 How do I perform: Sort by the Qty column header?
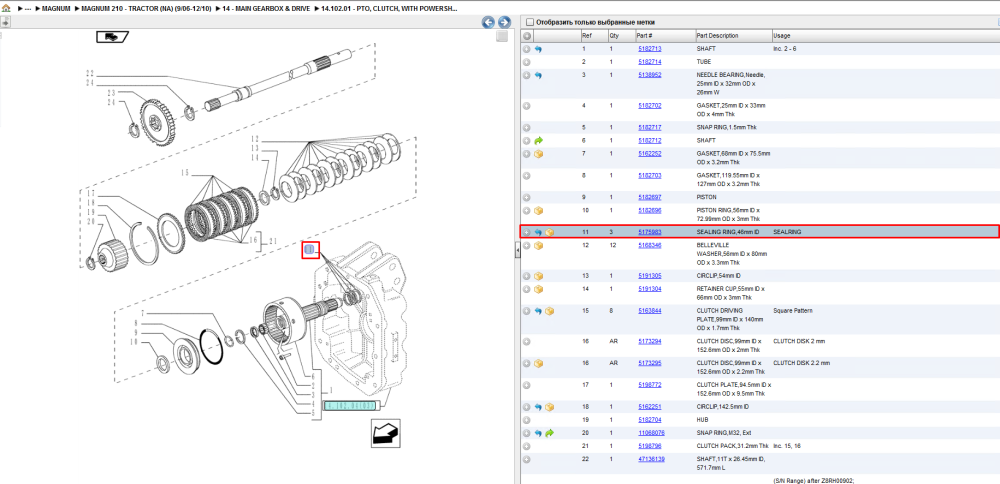614,36
